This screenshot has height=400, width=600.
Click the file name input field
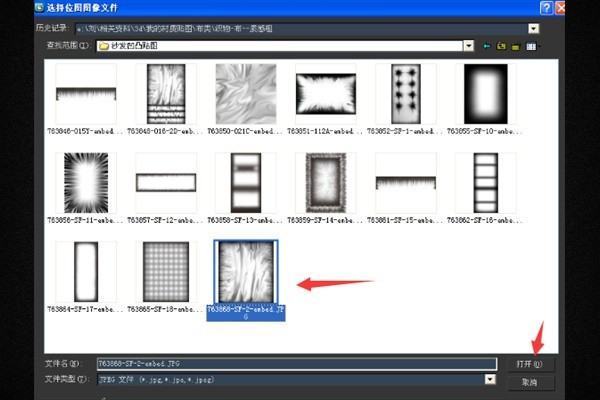click(x=295, y=364)
